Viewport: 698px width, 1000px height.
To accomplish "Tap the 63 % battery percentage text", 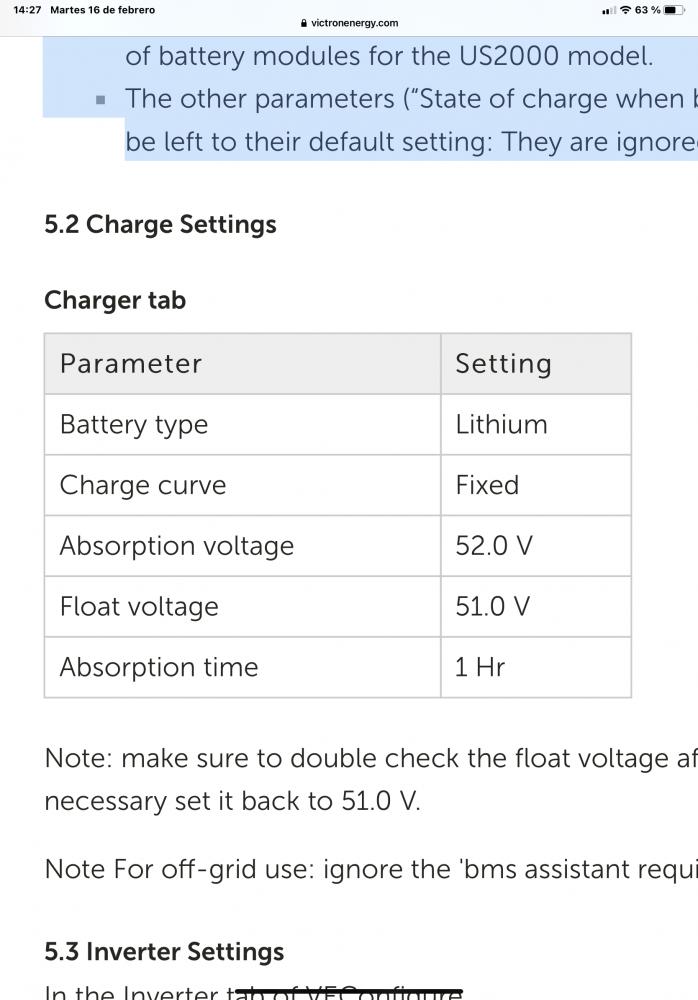I will click(648, 10).
